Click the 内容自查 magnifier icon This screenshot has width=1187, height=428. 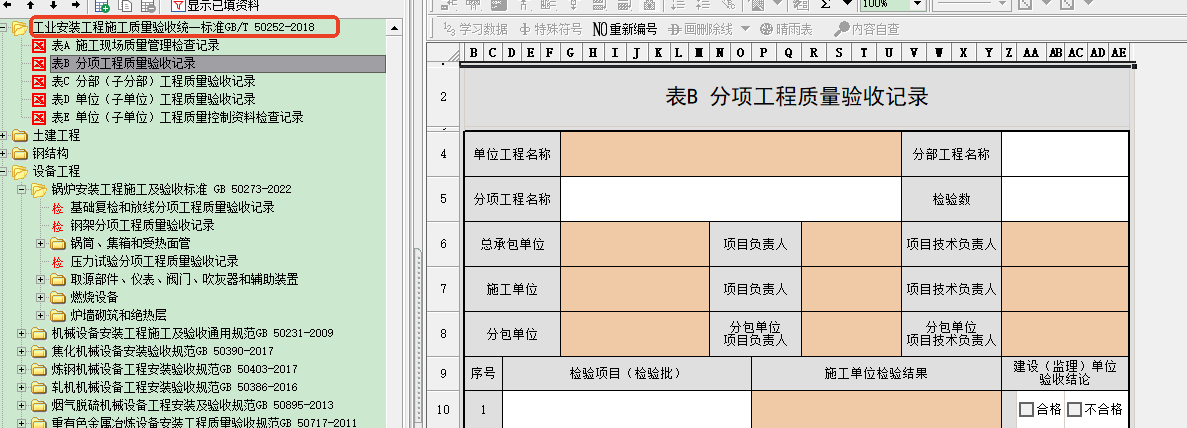[x=842, y=29]
